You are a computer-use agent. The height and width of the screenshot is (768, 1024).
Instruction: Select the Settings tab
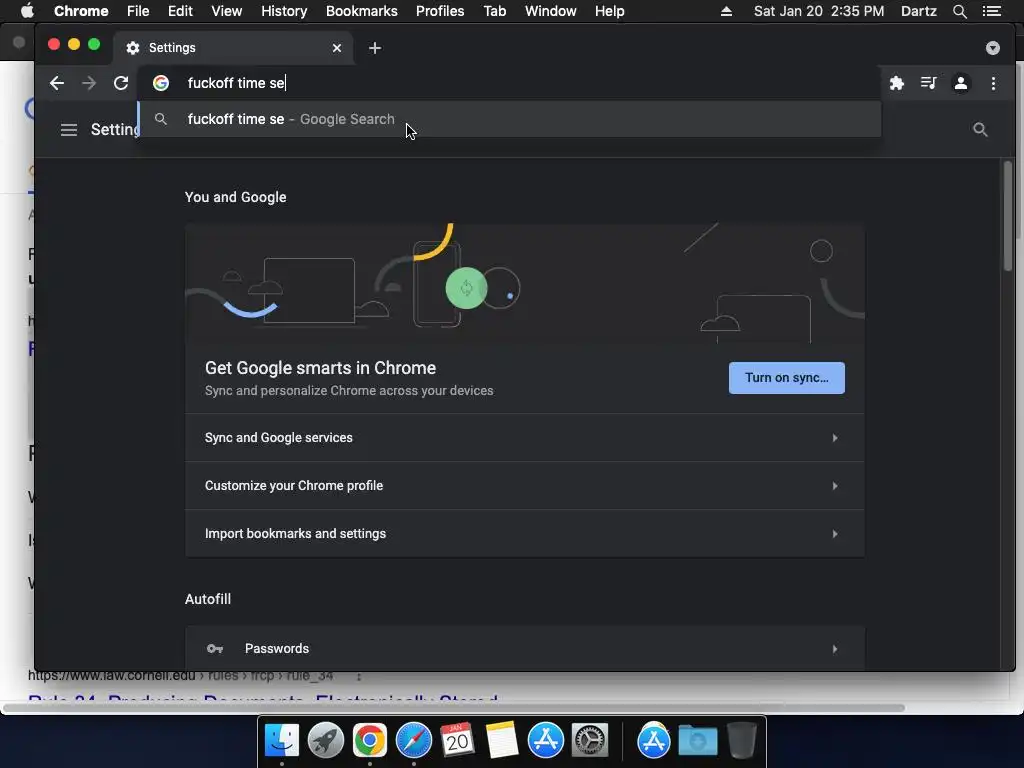point(234,48)
